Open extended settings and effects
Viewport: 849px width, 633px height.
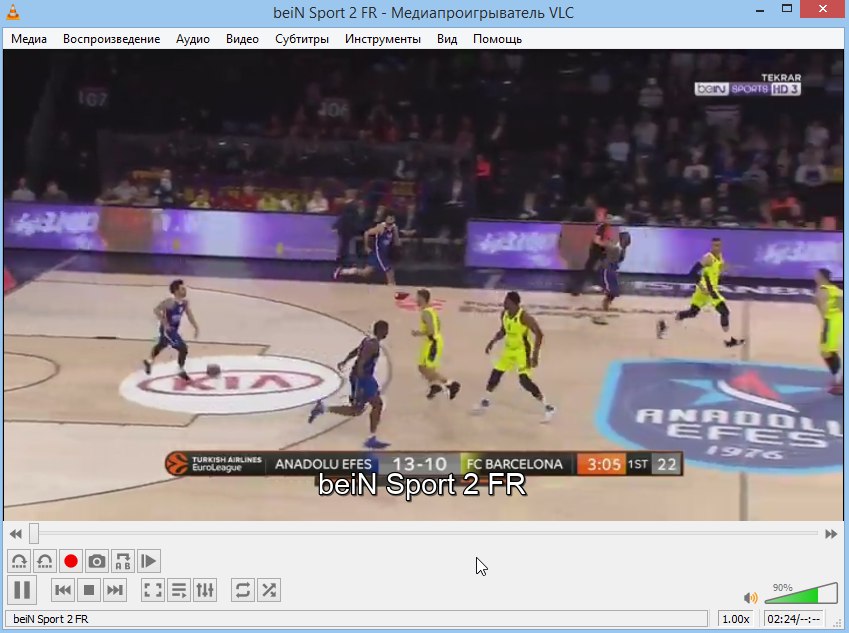coord(205,590)
